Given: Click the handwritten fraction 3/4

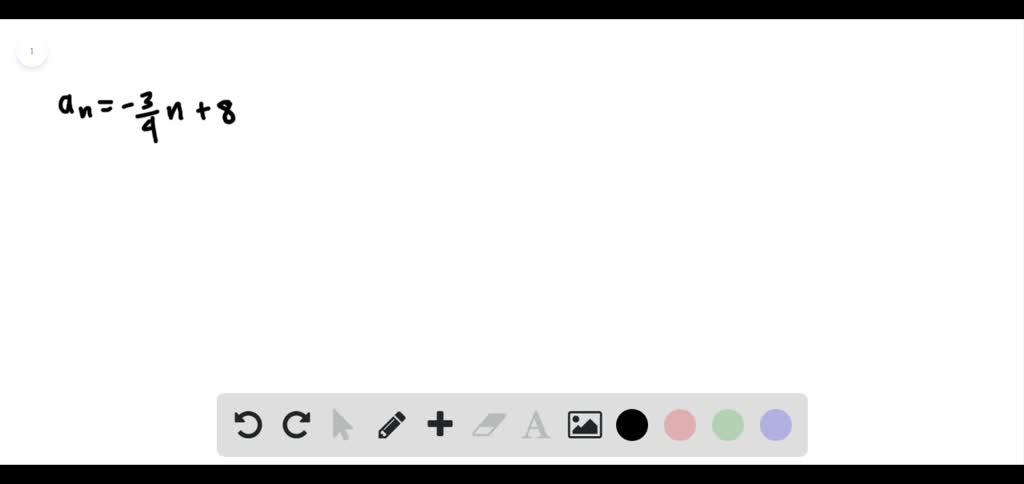Looking at the screenshot, I should (150, 116).
